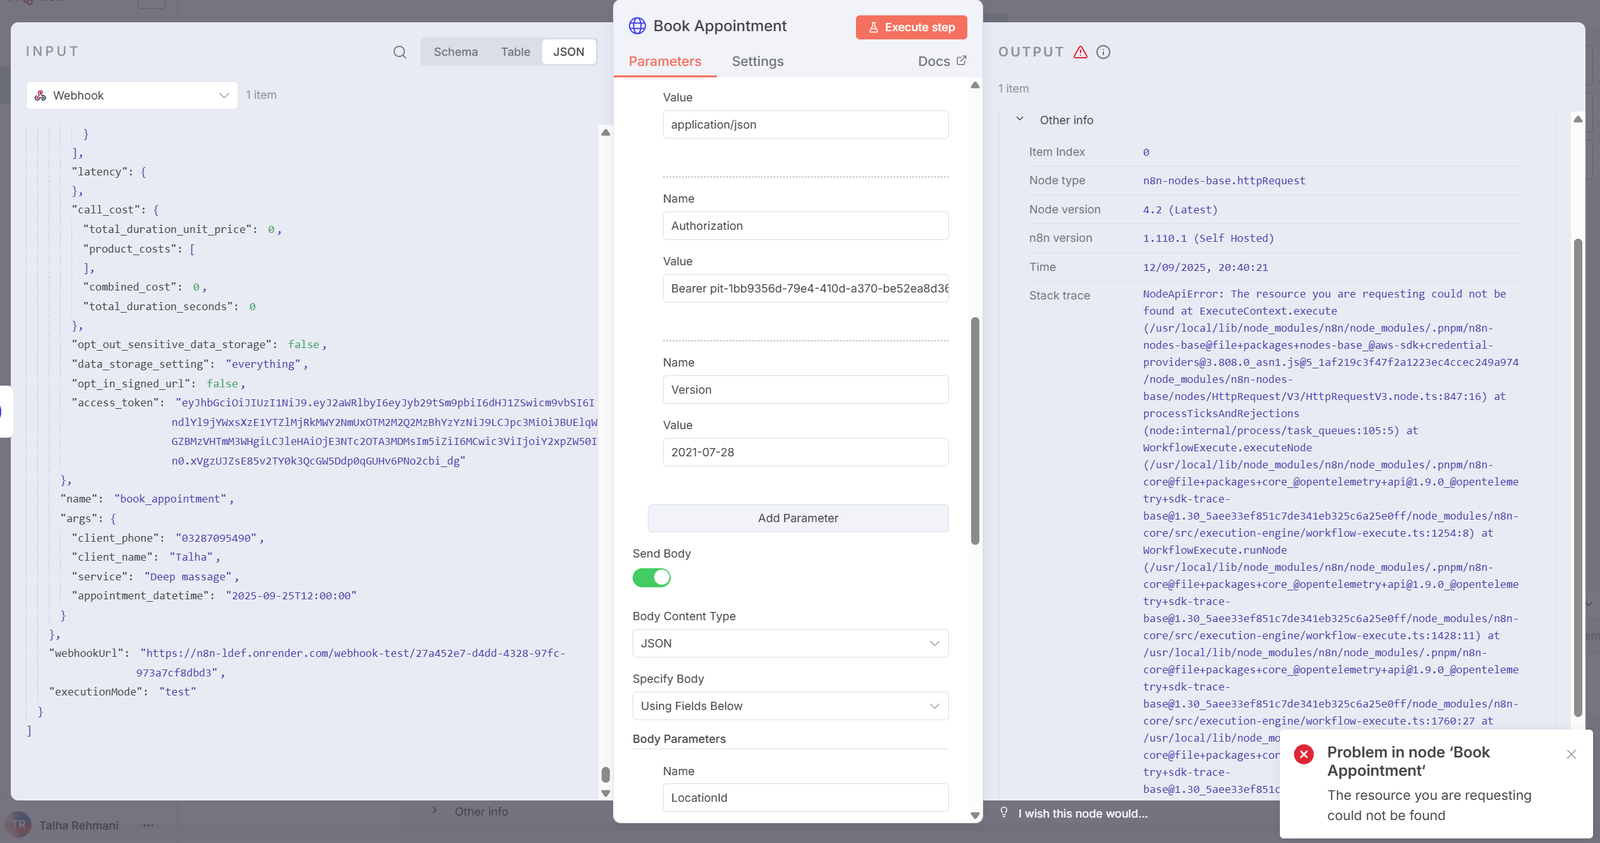Viewport: 1600px width, 843px height.
Task: Click the Talha Rehmani user name
Action: [79, 826]
